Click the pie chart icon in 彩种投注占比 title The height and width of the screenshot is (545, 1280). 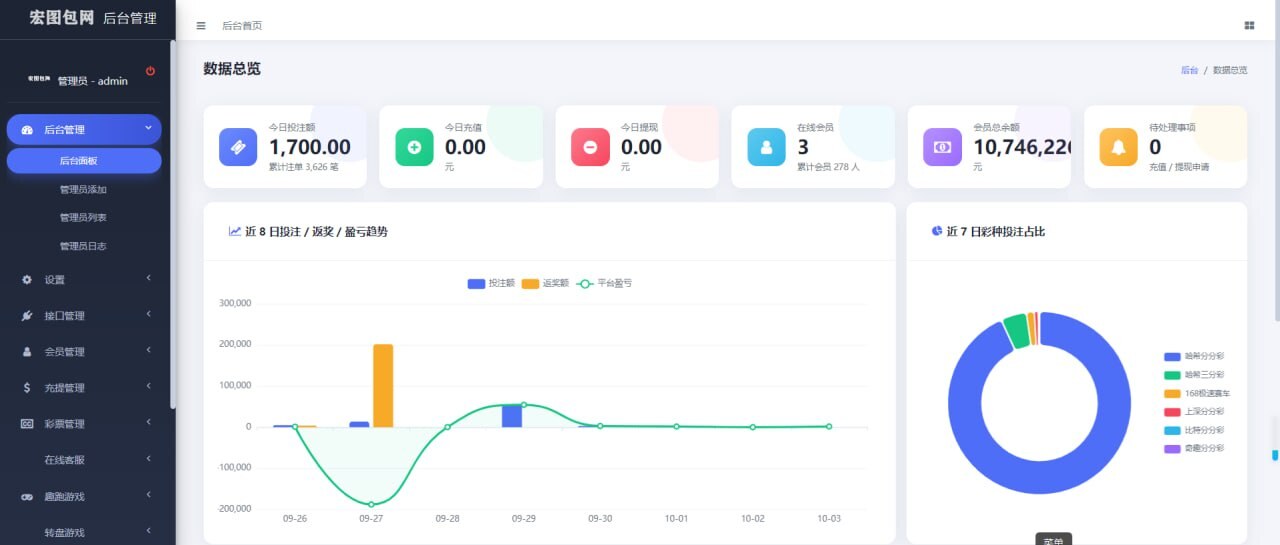(x=937, y=231)
